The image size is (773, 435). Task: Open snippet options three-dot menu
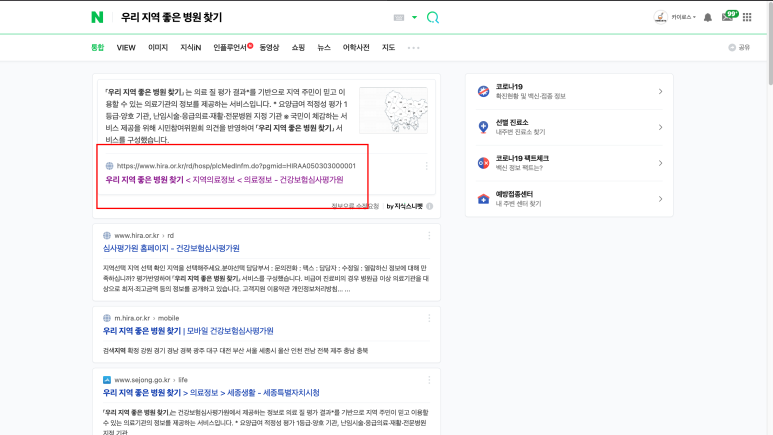pyautogui.click(x=426, y=166)
